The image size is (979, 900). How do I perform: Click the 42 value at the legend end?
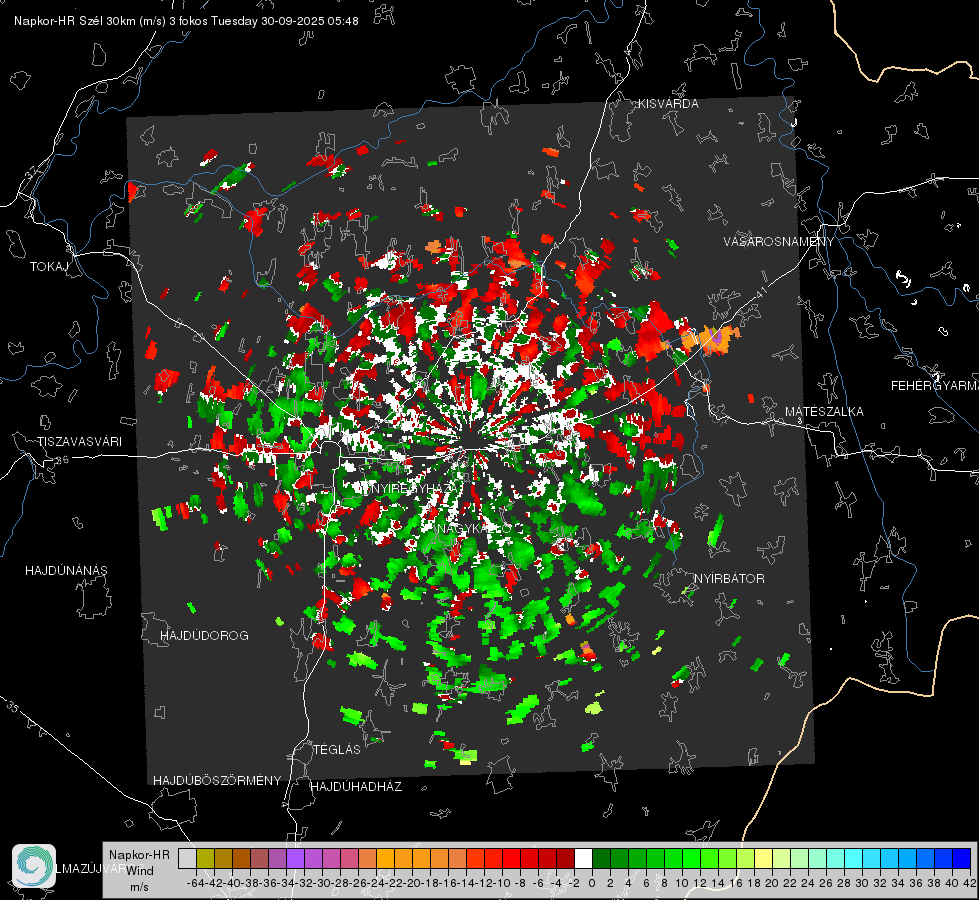[969, 883]
